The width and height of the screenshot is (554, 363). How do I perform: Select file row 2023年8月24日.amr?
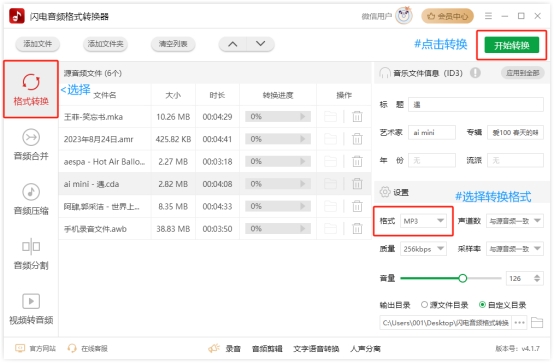(215, 139)
